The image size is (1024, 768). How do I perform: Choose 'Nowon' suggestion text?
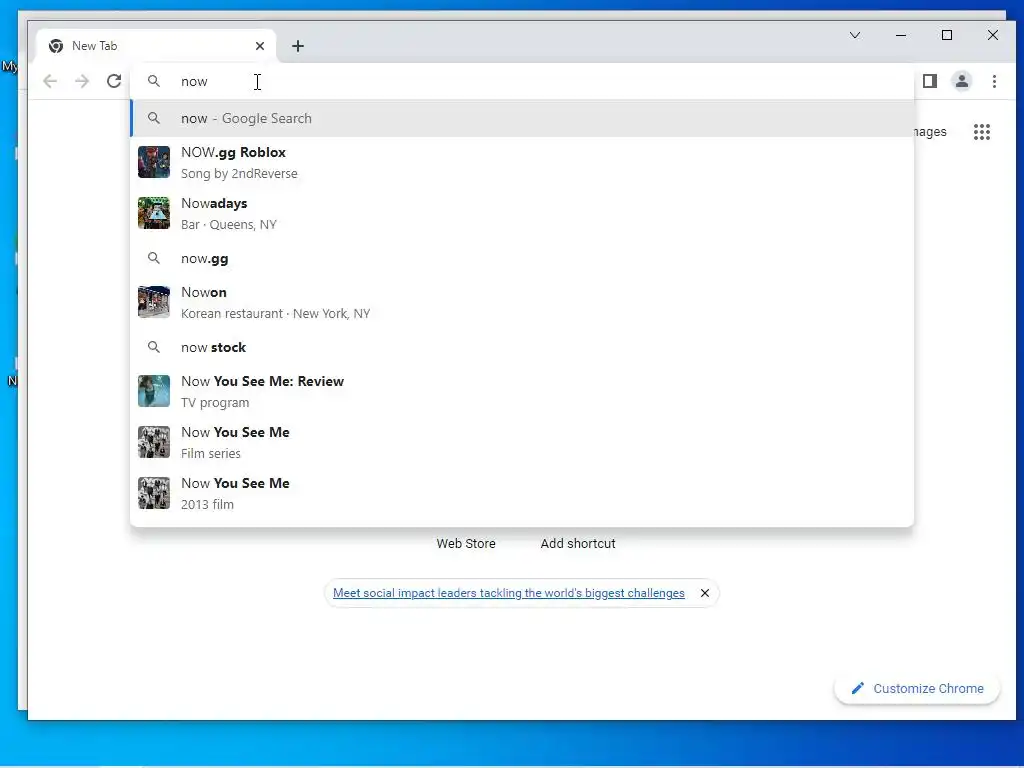pyautogui.click(x=204, y=292)
